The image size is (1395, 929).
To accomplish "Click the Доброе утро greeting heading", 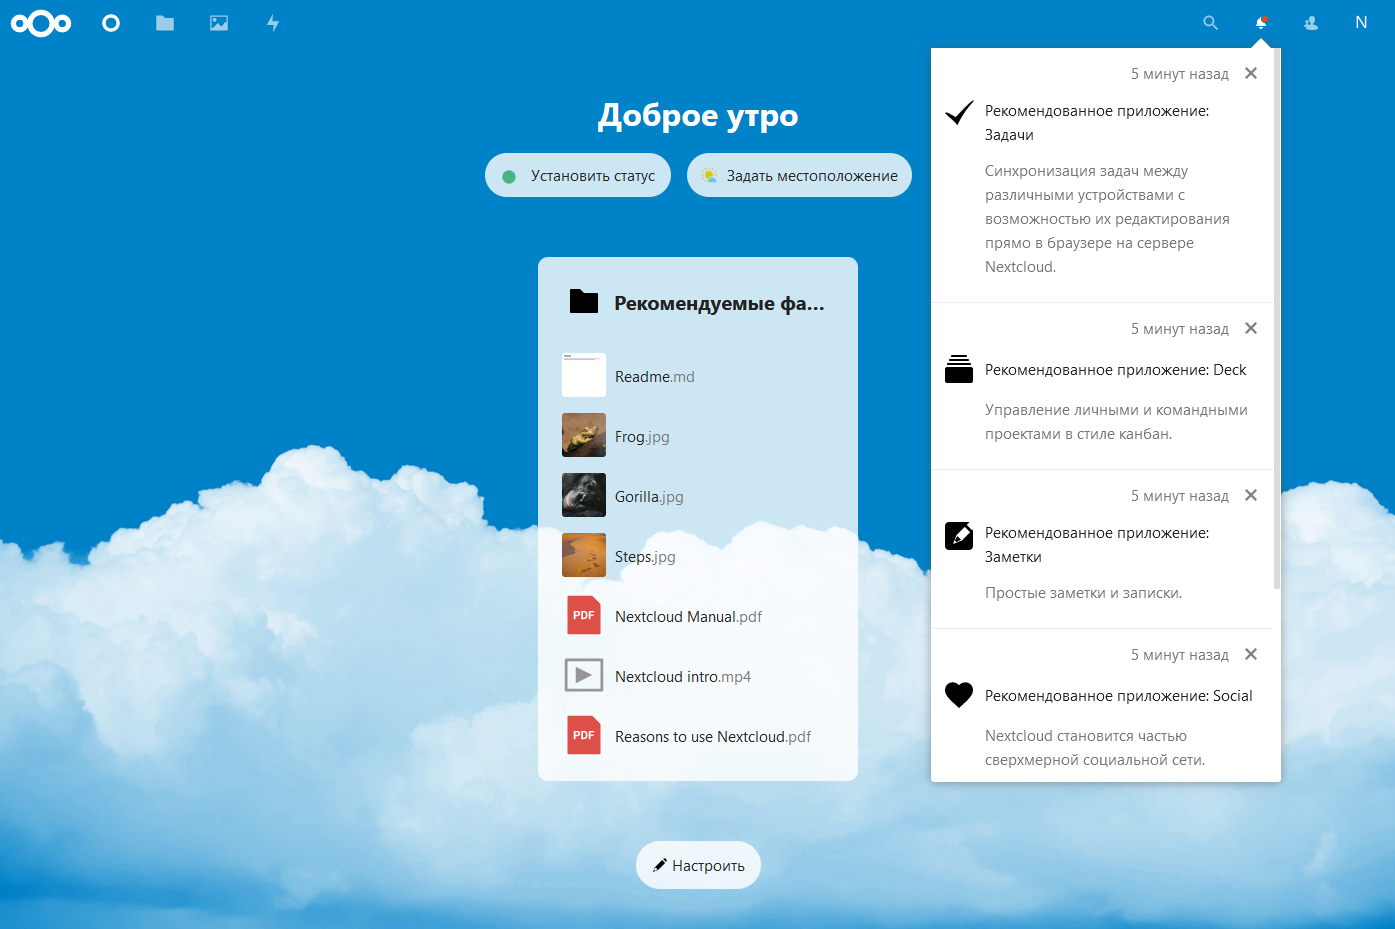I will (x=698, y=116).
